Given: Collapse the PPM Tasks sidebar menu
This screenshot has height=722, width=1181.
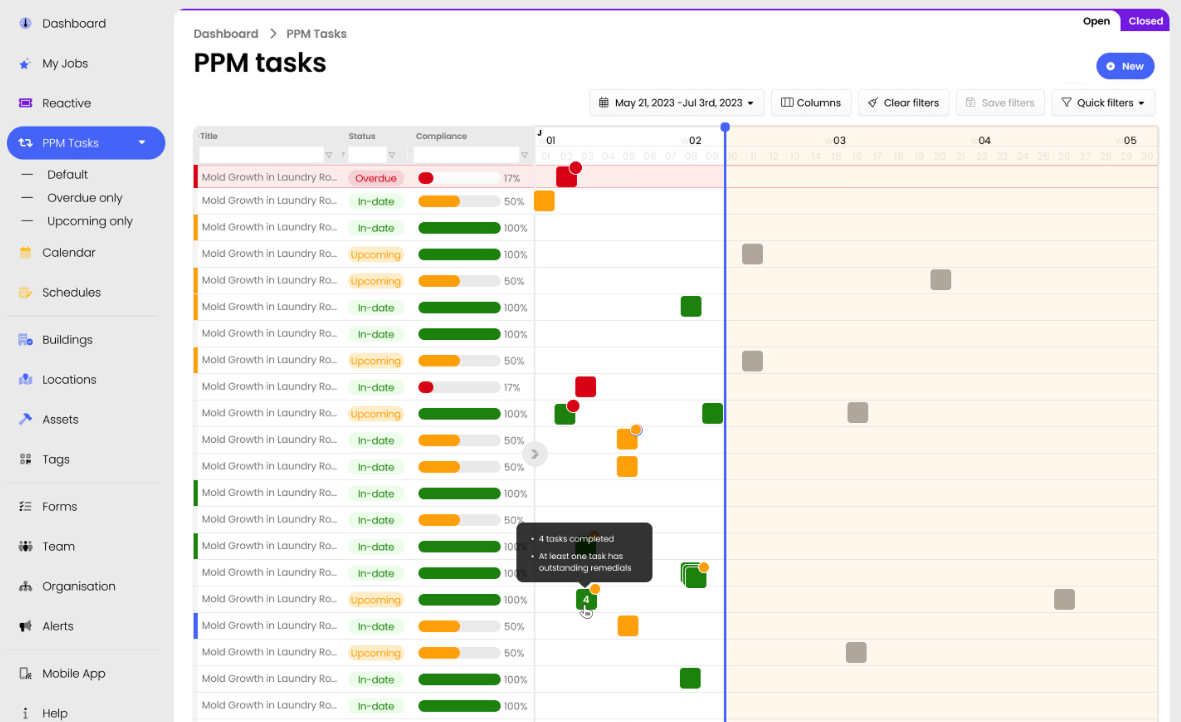Looking at the screenshot, I should [x=141, y=142].
